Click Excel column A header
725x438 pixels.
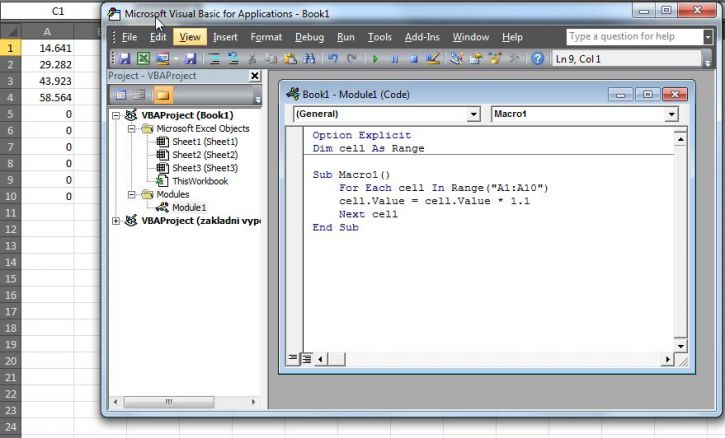47,32
